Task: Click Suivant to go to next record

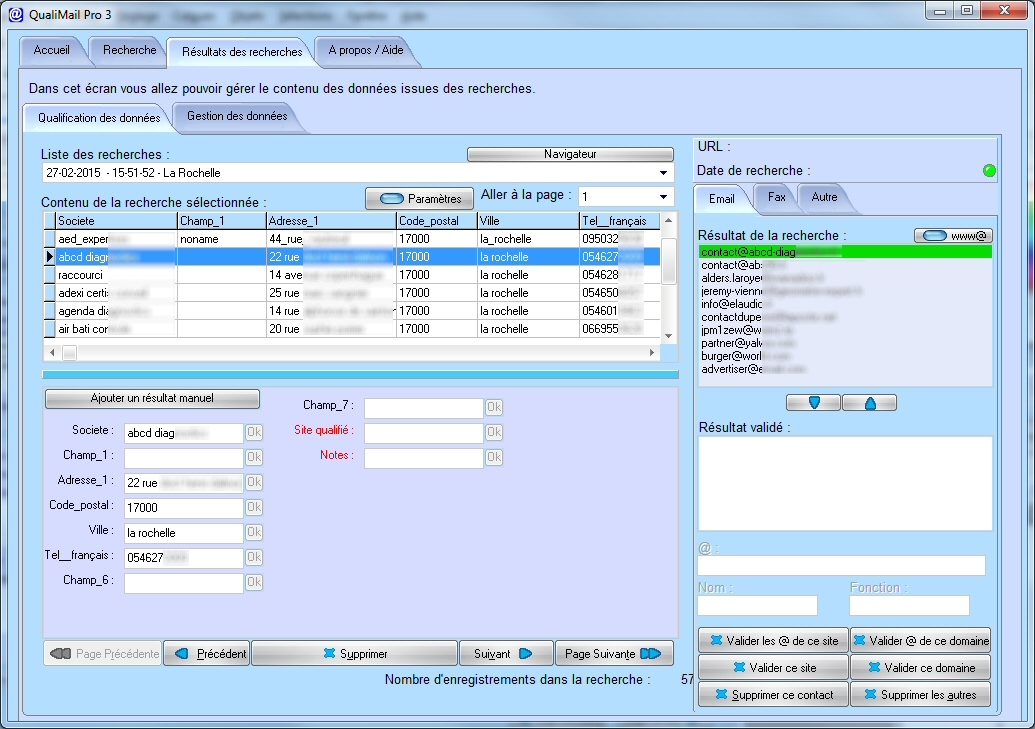Action: click(506, 654)
